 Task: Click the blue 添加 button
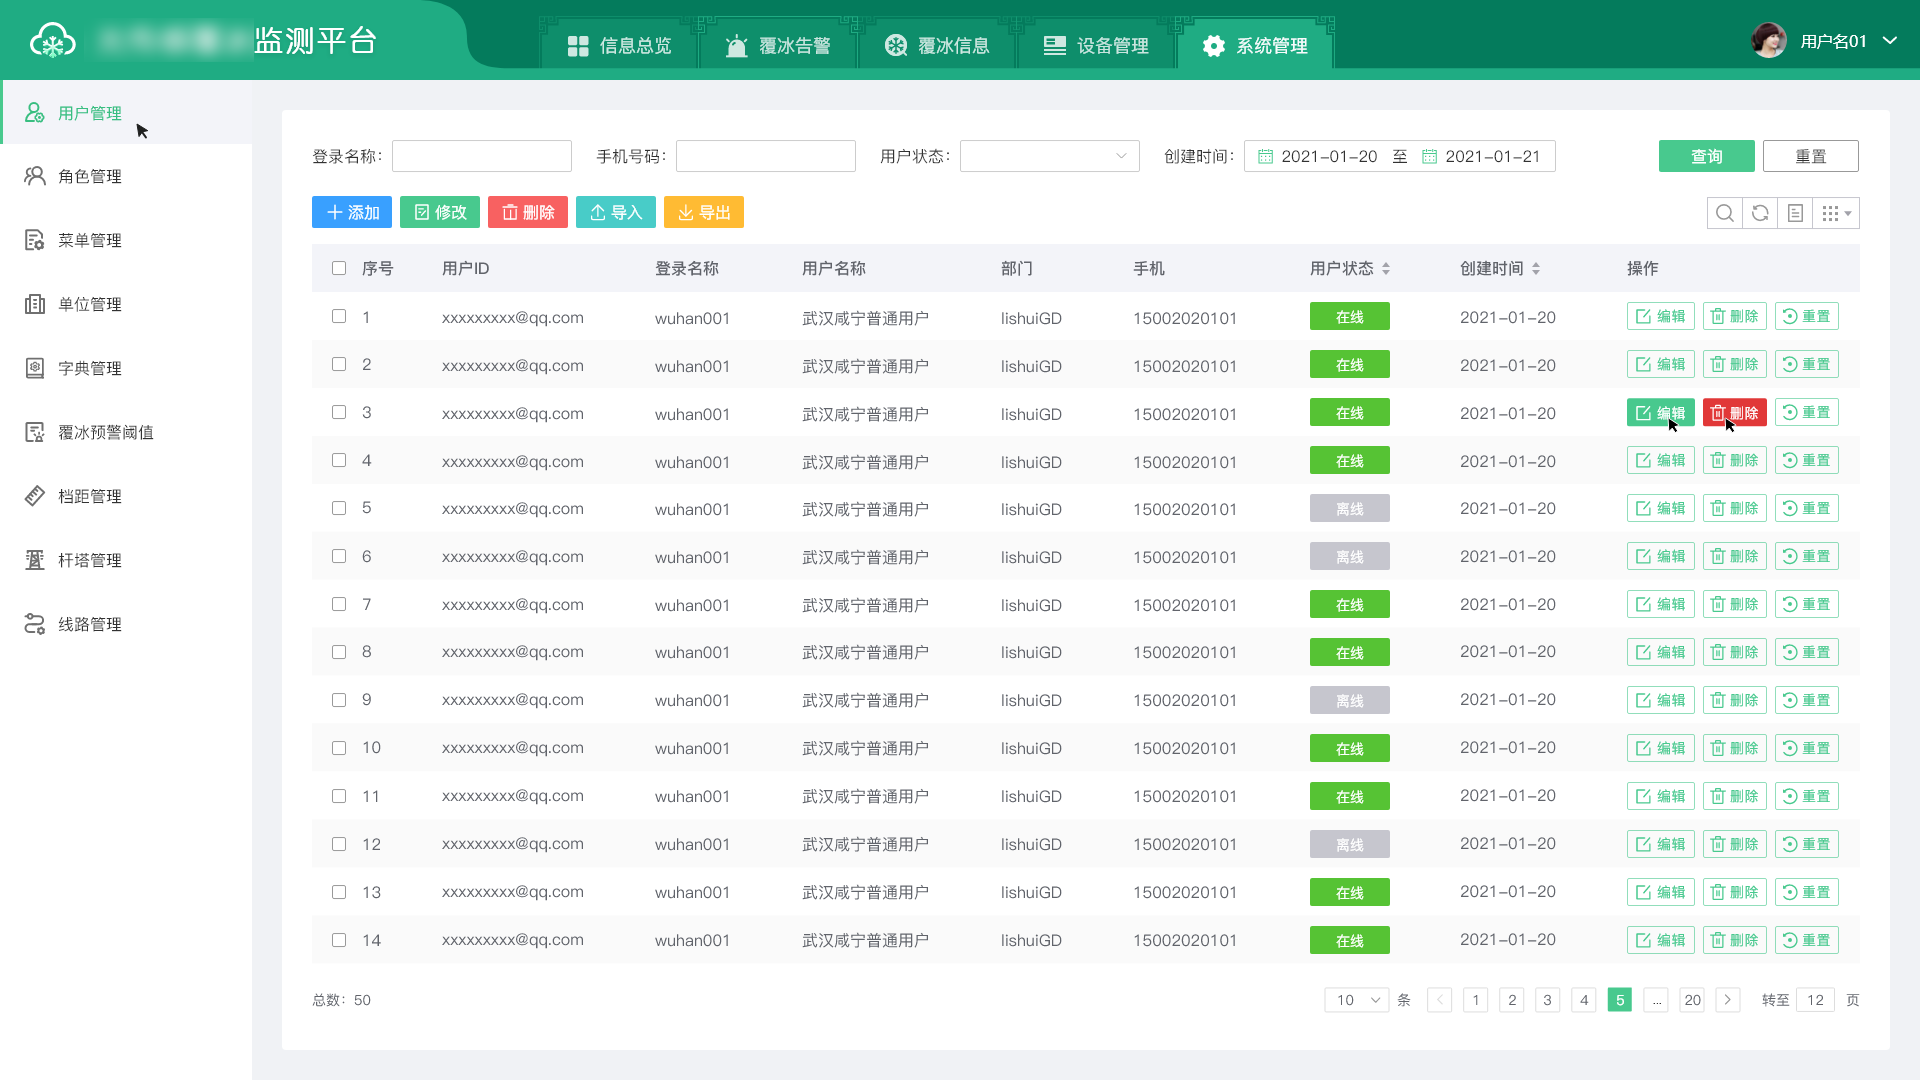pos(352,212)
